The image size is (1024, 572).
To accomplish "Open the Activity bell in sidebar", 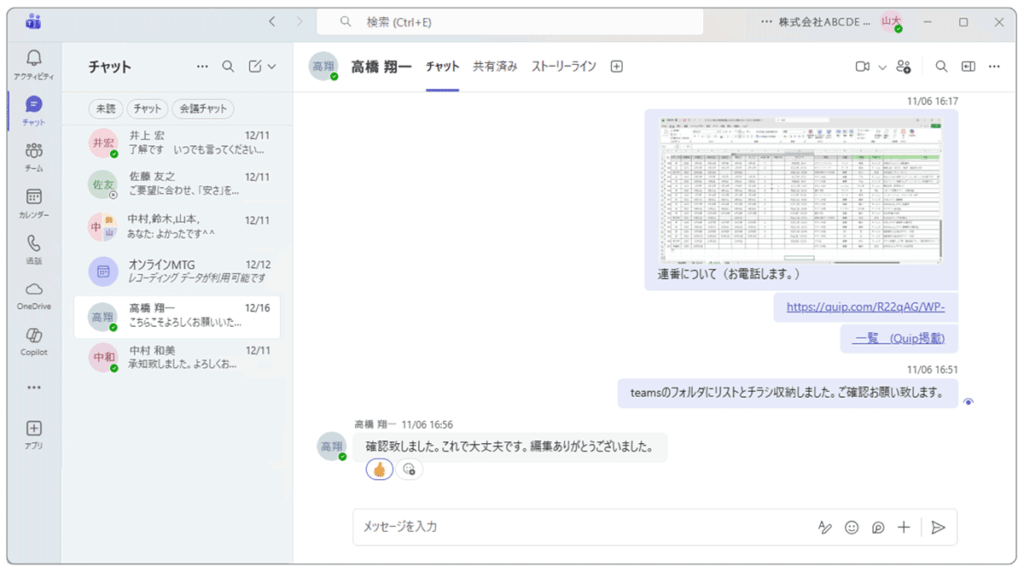I will [34, 65].
